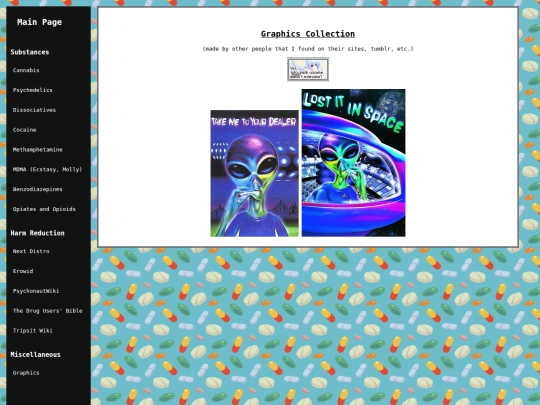Viewport: 540px width, 405px height.
Task: Open the Cocaine page
Action: (24, 130)
